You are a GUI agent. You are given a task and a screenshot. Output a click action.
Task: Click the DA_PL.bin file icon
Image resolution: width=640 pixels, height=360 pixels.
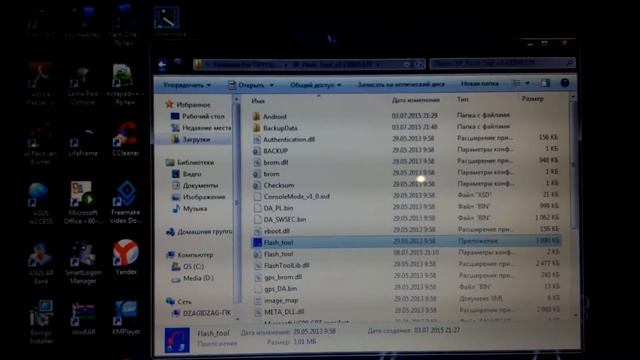257,208
